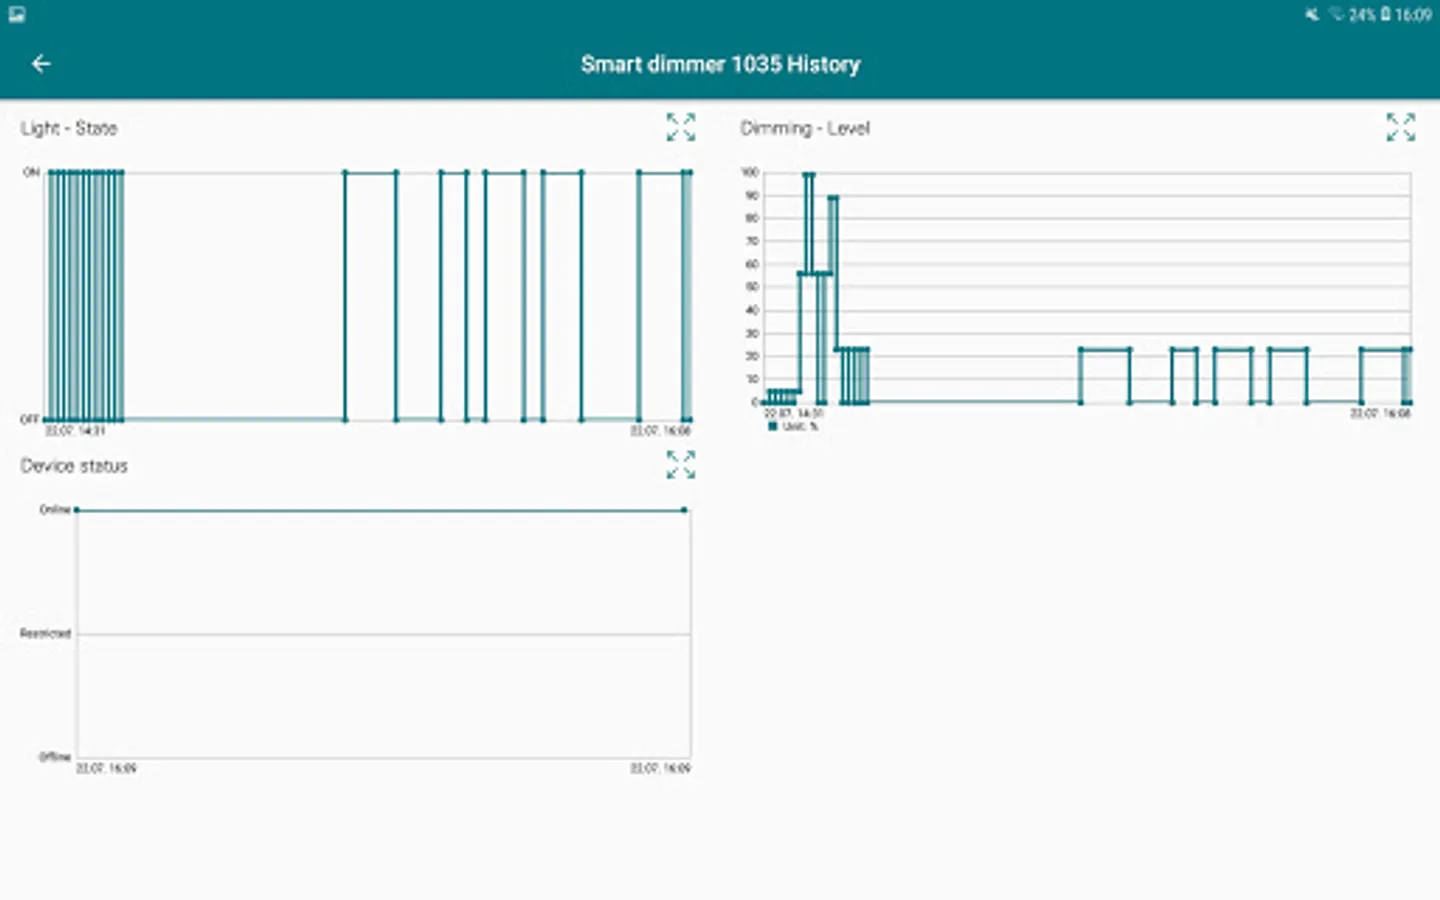Click the Light - State chart plot area
Screen dimensions: 1440x900
pyautogui.click(x=368, y=296)
